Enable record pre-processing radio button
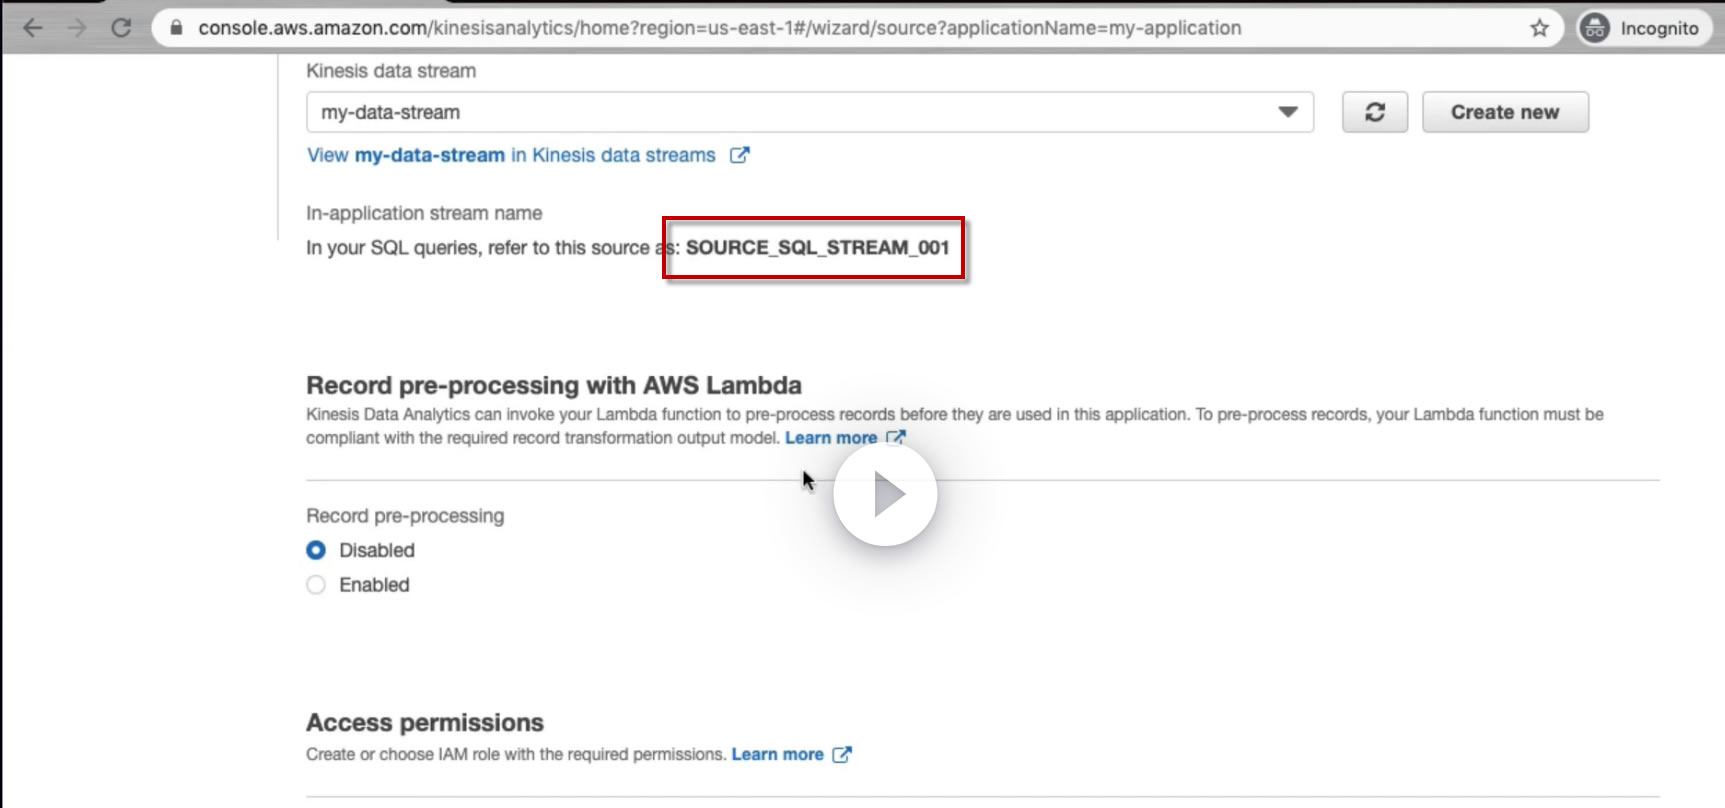 coord(316,585)
